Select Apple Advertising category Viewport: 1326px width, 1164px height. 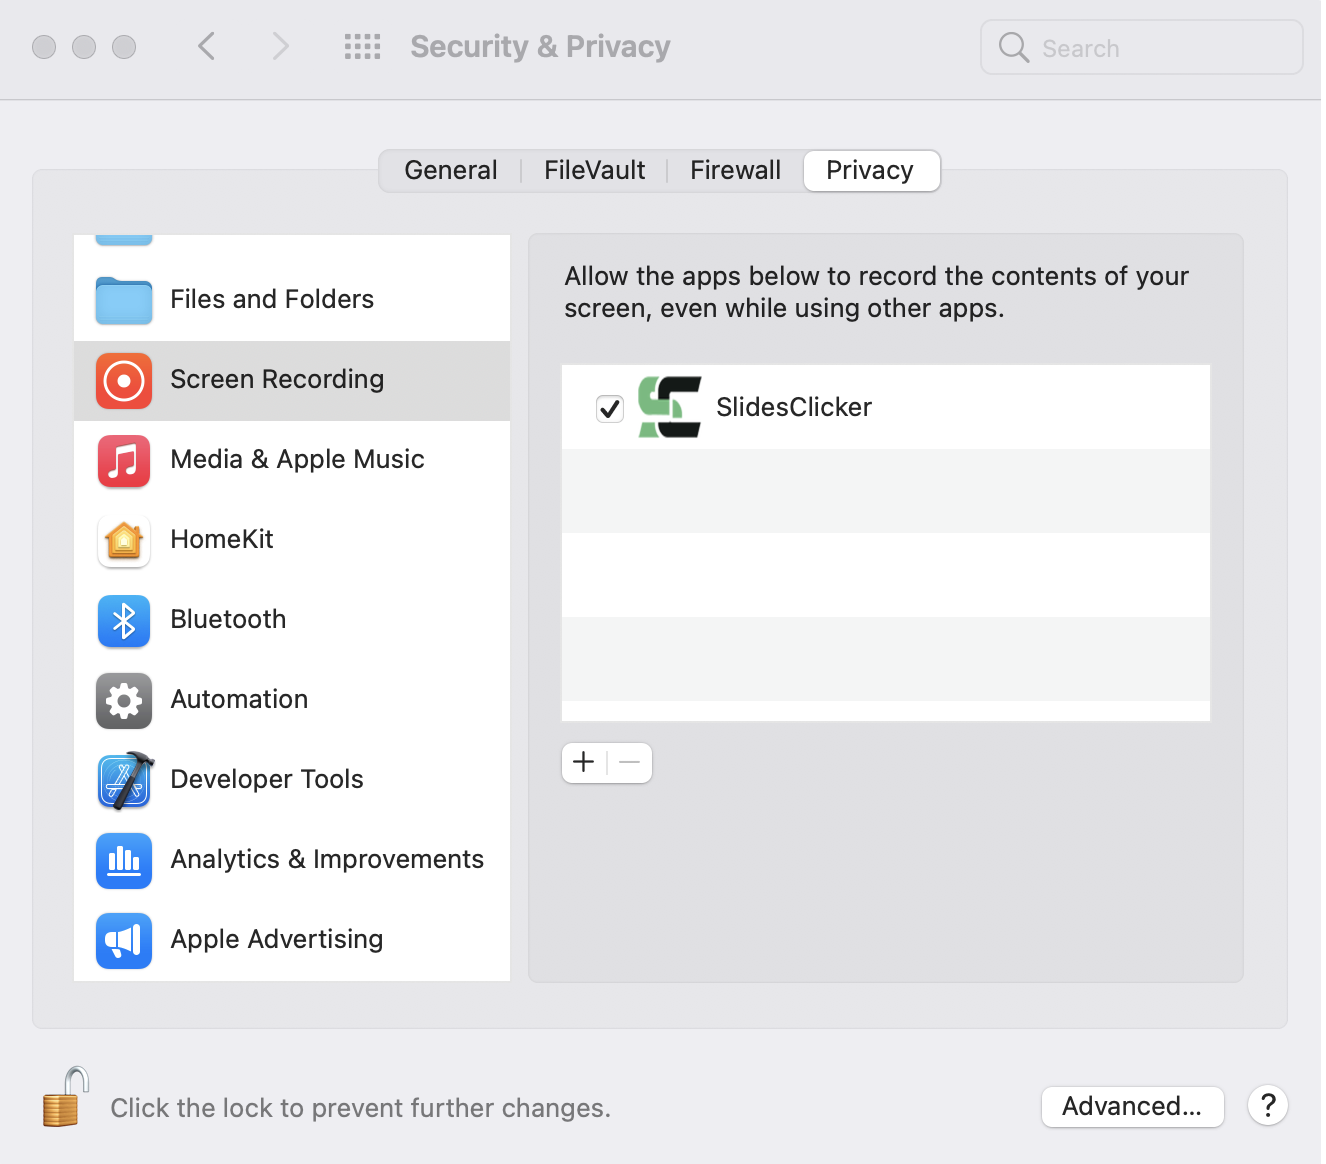[292, 941]
